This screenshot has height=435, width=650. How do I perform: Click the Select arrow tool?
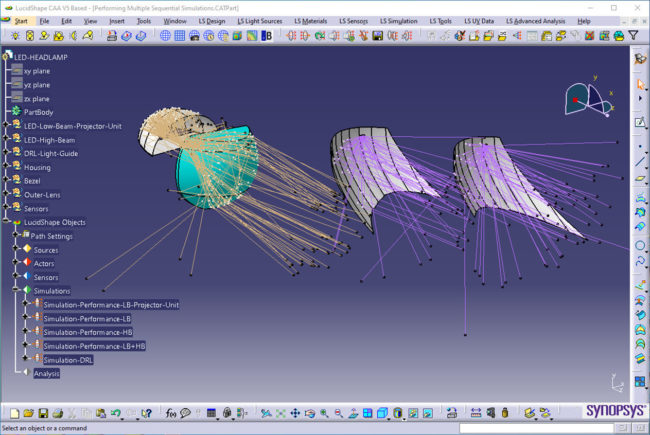(640, 85)
